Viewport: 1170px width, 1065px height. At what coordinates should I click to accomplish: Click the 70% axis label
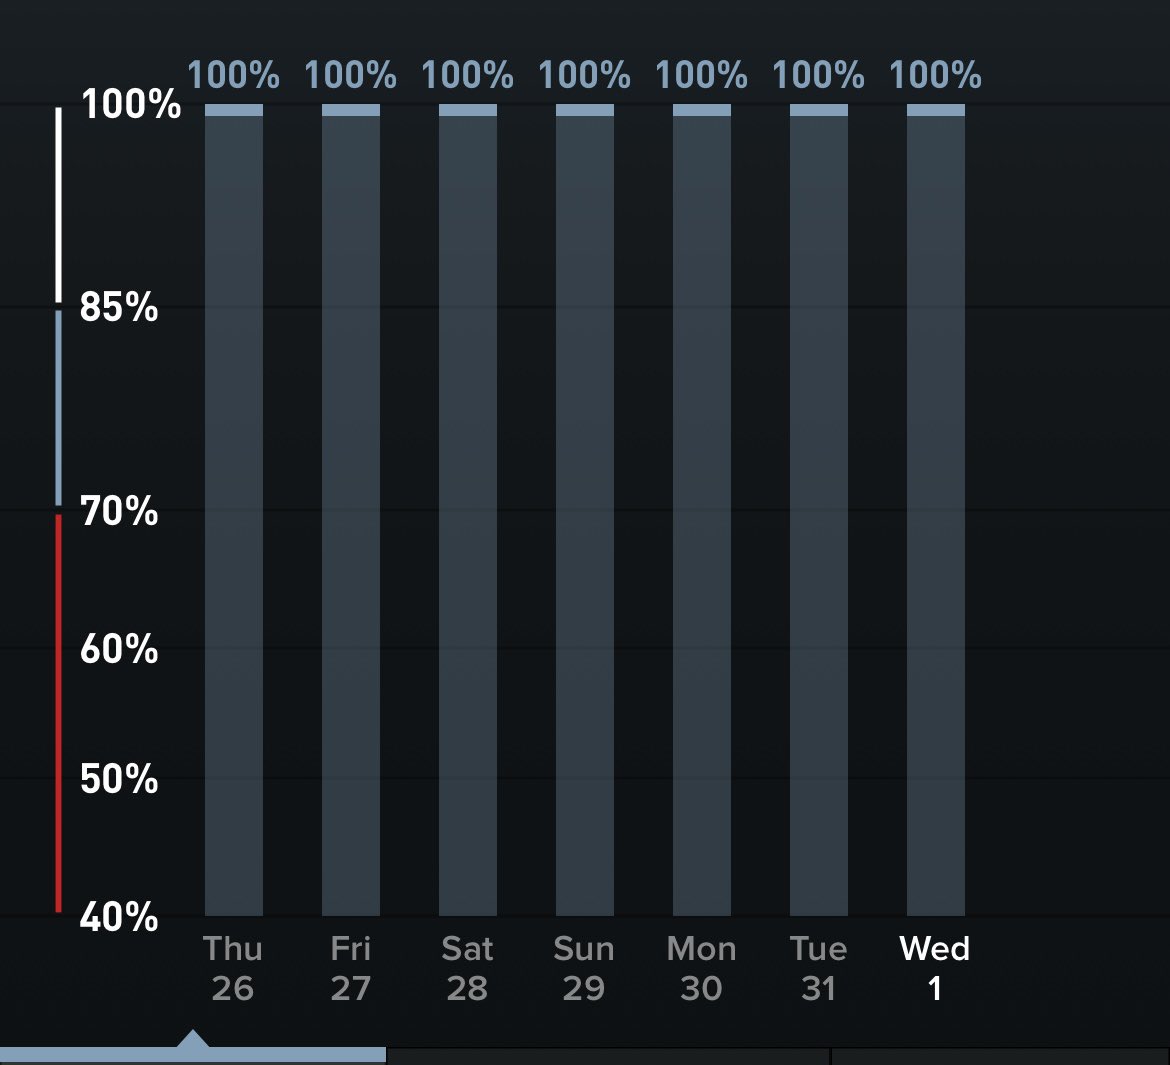point(119,512)
